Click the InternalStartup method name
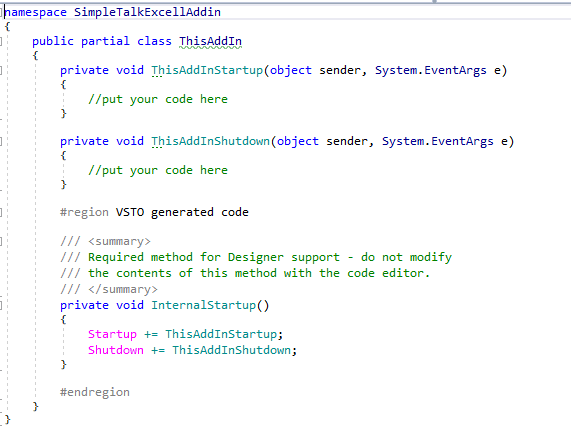Image resolution: width=571 pixels, height=442 pixels. (x=204, y=305)
